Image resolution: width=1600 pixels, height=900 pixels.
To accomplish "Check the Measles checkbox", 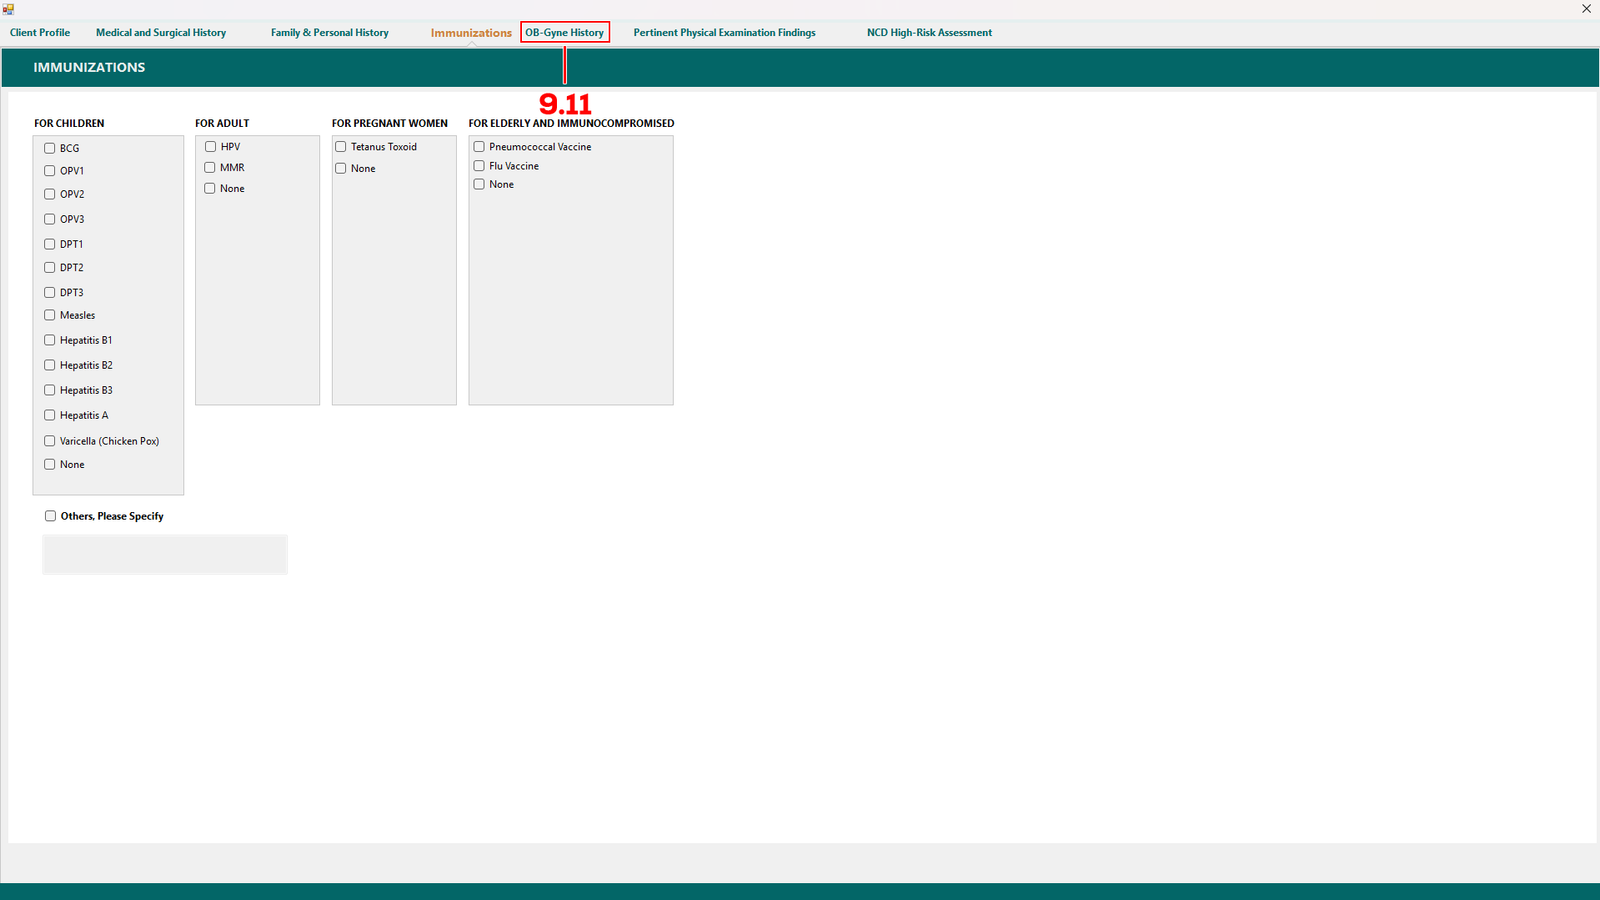I will (x=50, y=315).
